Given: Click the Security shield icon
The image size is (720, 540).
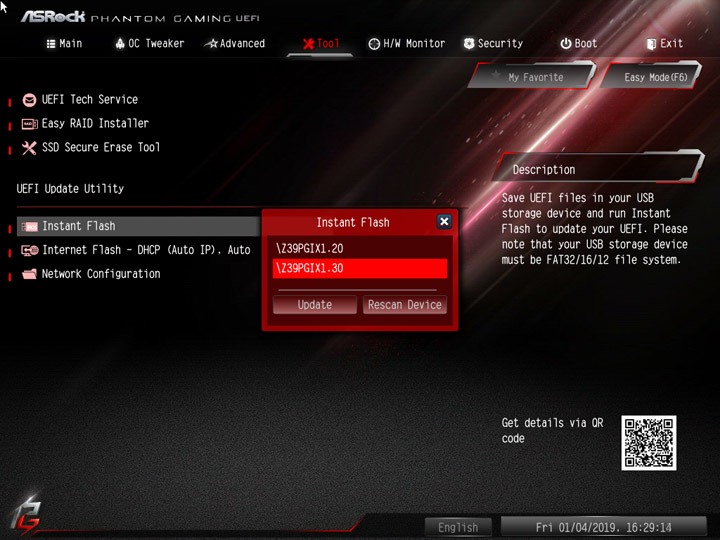Looking at the screenshot, I should pos(469,44).
